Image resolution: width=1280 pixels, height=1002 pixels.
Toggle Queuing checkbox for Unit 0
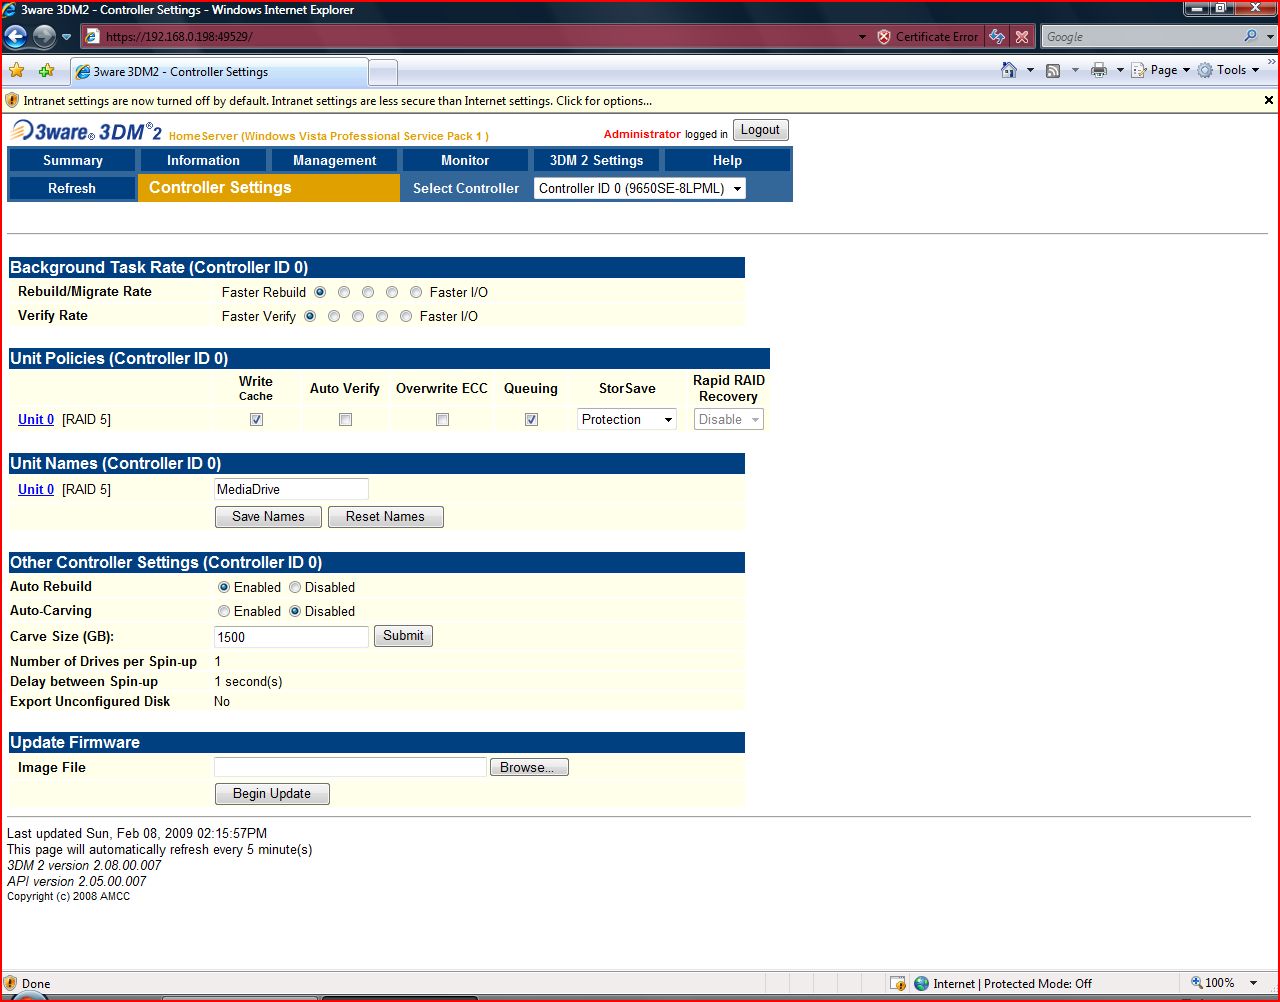531,420
